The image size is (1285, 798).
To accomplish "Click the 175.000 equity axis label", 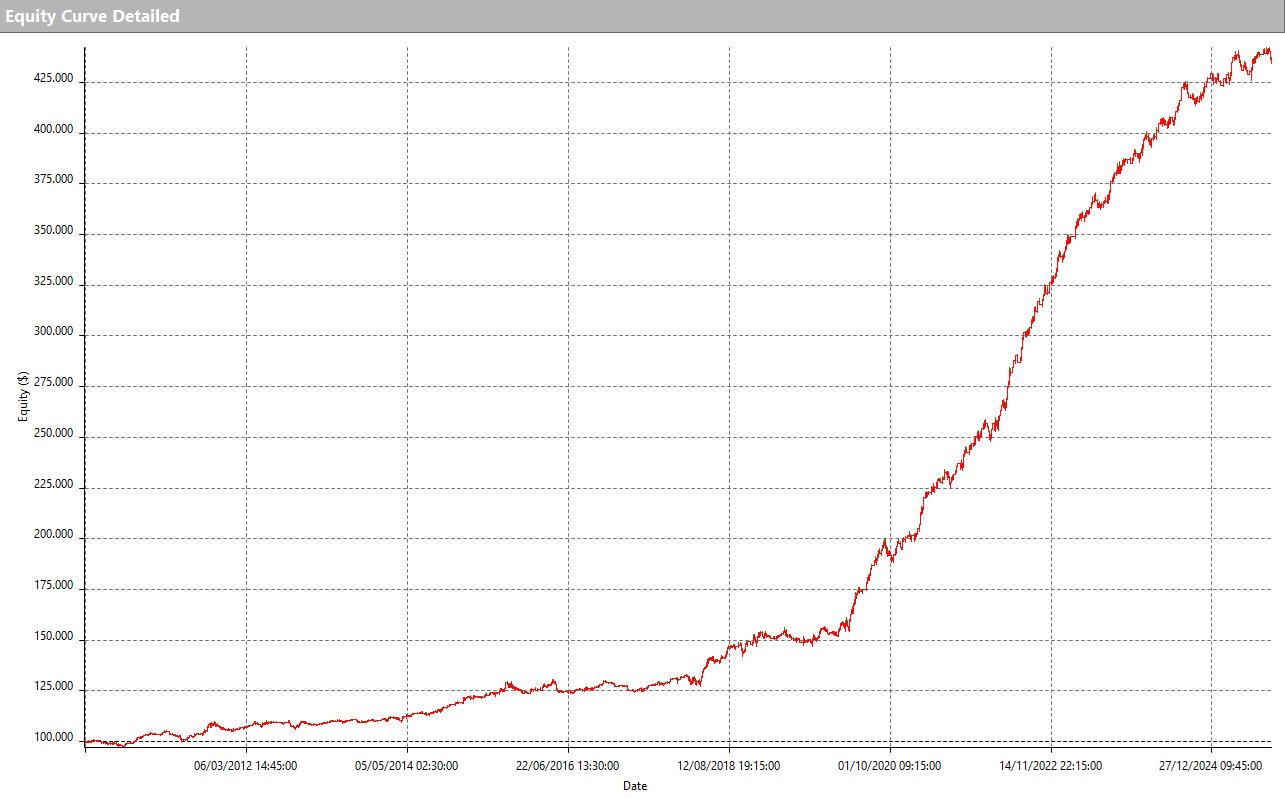I will click(x=54, y=586).
